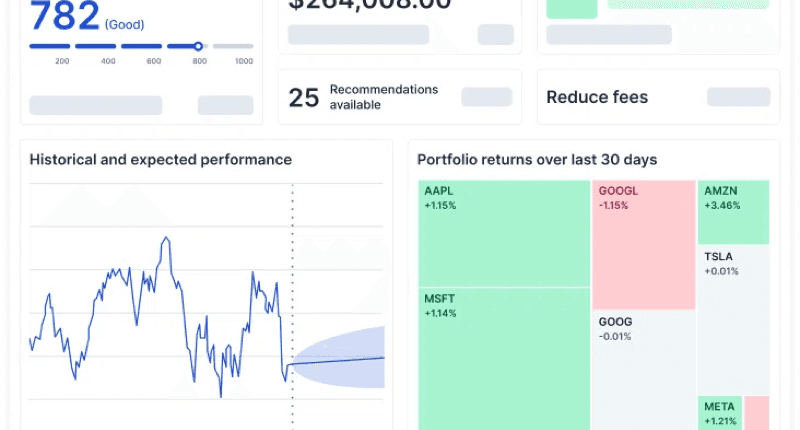Image resolution: width=800 pixels, height=430 pixels.
Task: Click the gray placeholder button beside Reduce fees
Action: 738,97
